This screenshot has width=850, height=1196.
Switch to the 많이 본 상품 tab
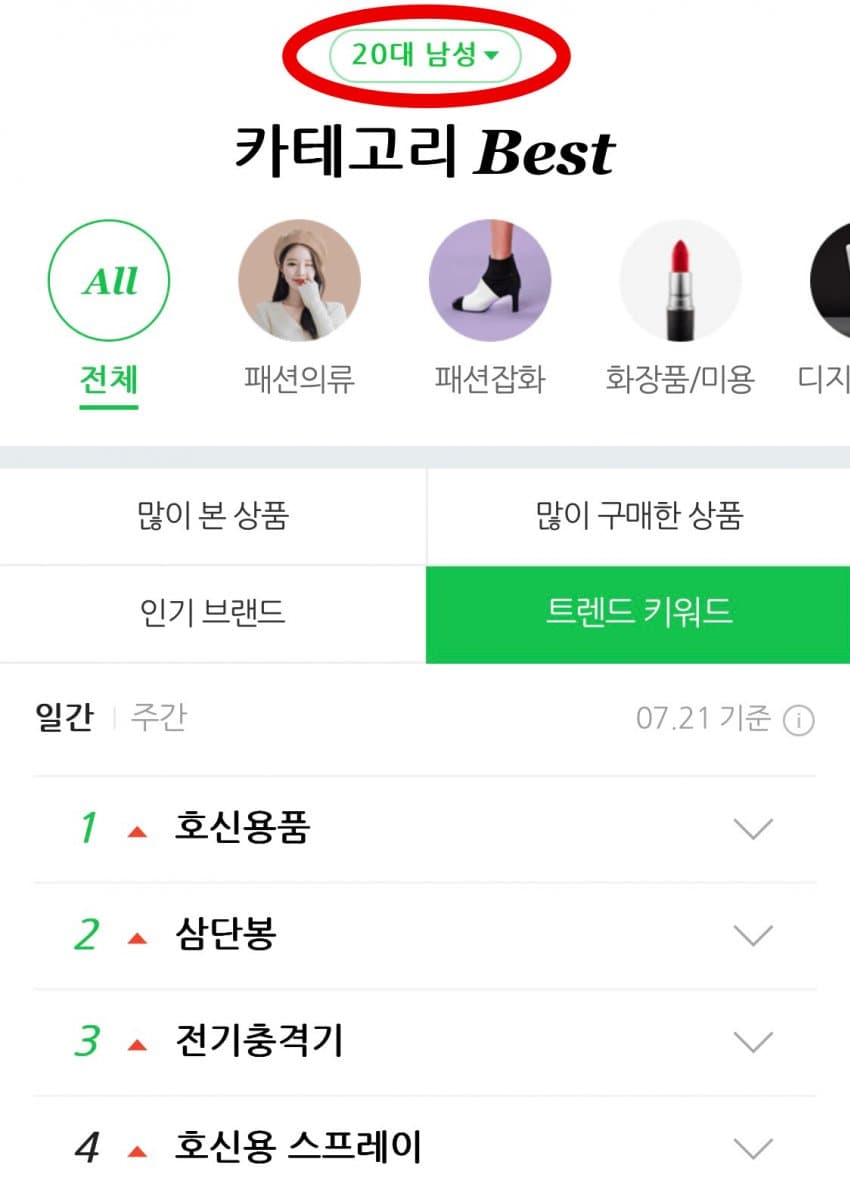point(213,516)
